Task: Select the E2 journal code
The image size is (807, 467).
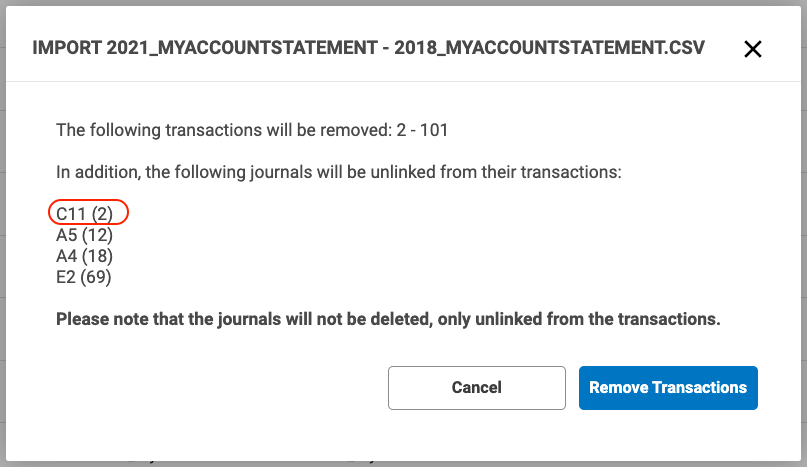Action: tap(66, 277)
